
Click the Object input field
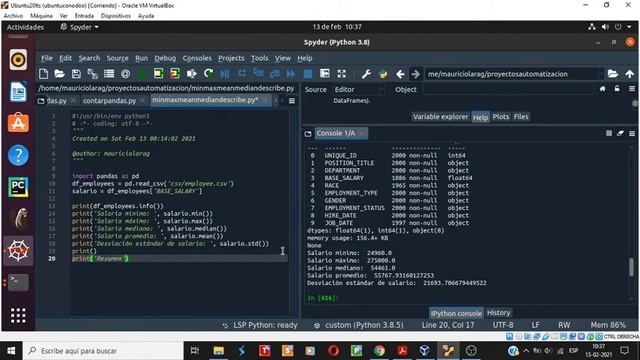[x=508, y=89]
